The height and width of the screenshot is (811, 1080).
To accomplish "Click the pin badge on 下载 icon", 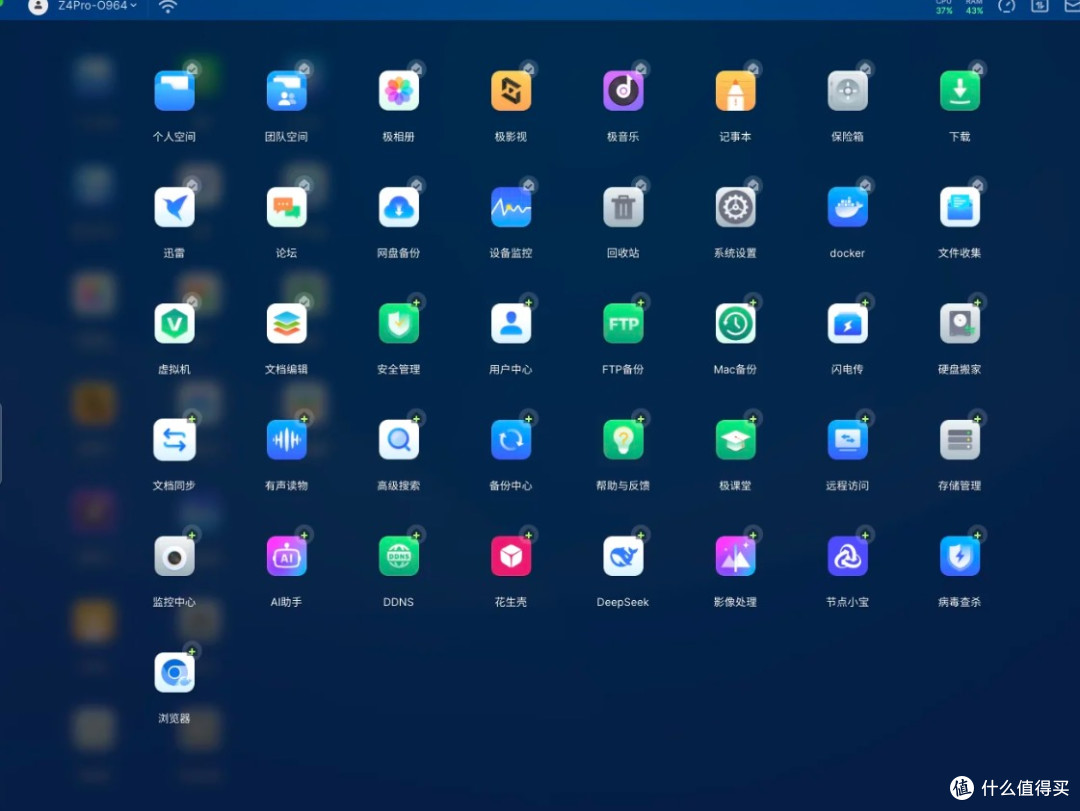I will (977, 69).
